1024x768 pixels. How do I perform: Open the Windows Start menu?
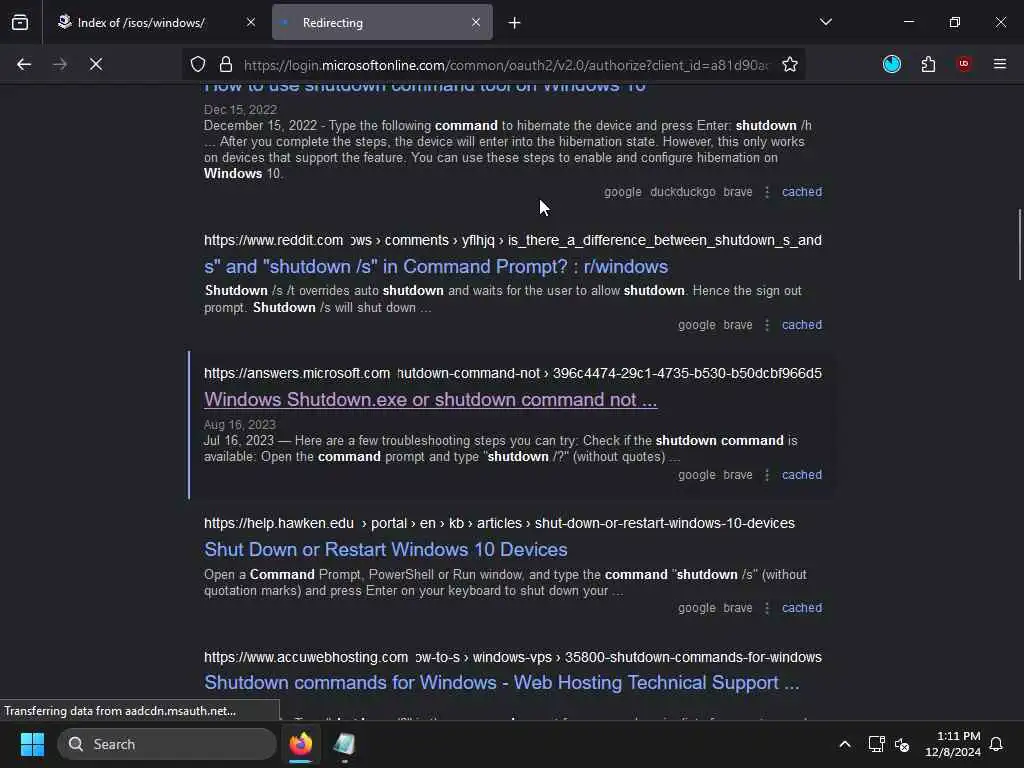[32, 744]
